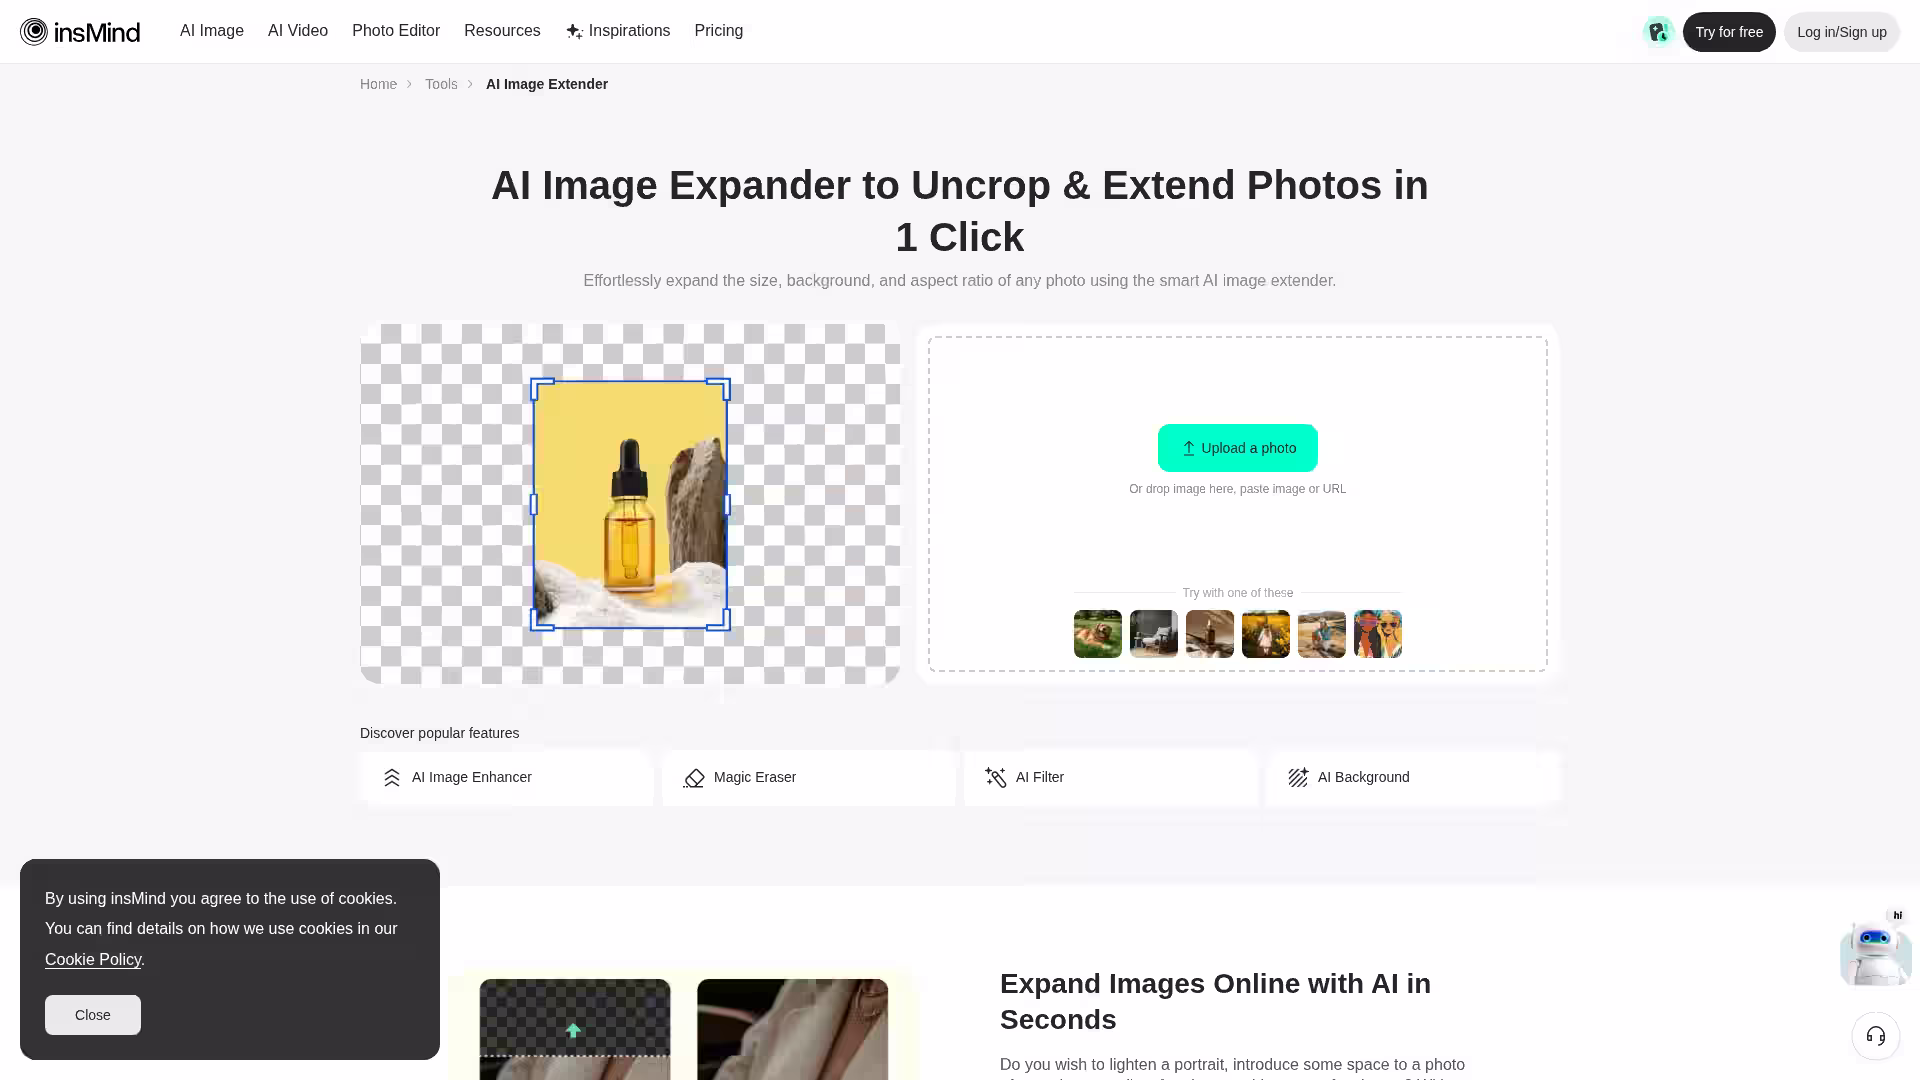This screenshot has width=1920, height=1080.
Task: Click the insMind logo icon
Action: 34,32
